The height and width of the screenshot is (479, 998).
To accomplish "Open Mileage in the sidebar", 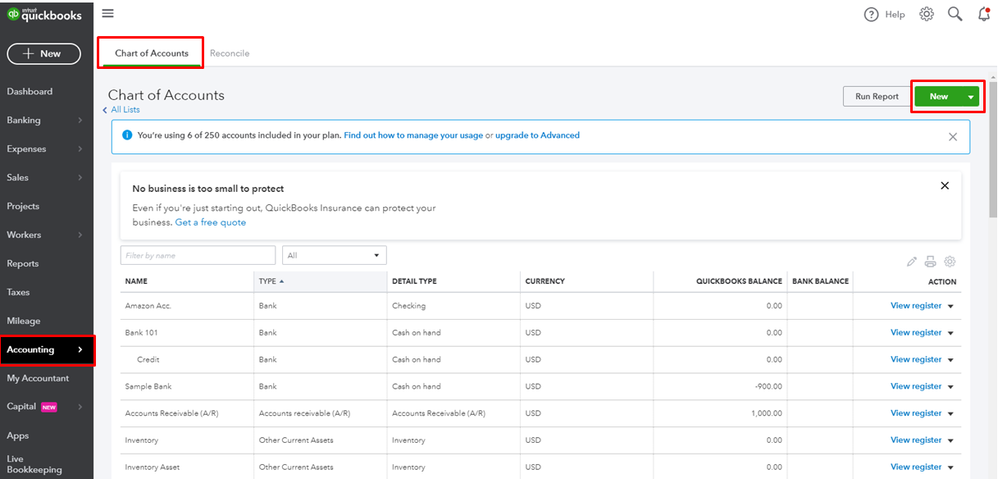I will coord(24,321).
